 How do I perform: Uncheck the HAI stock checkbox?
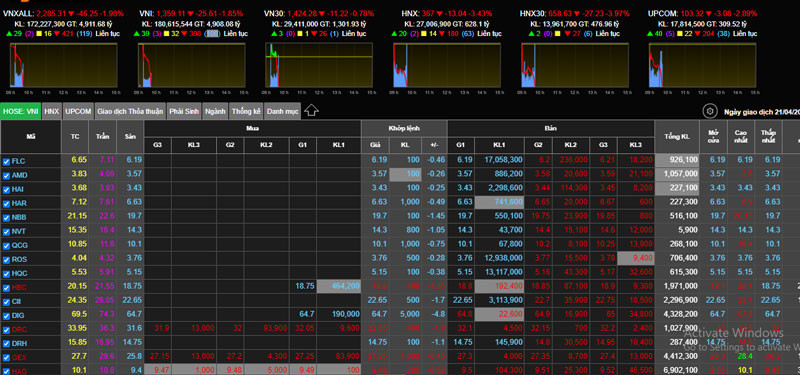point(6,189)
